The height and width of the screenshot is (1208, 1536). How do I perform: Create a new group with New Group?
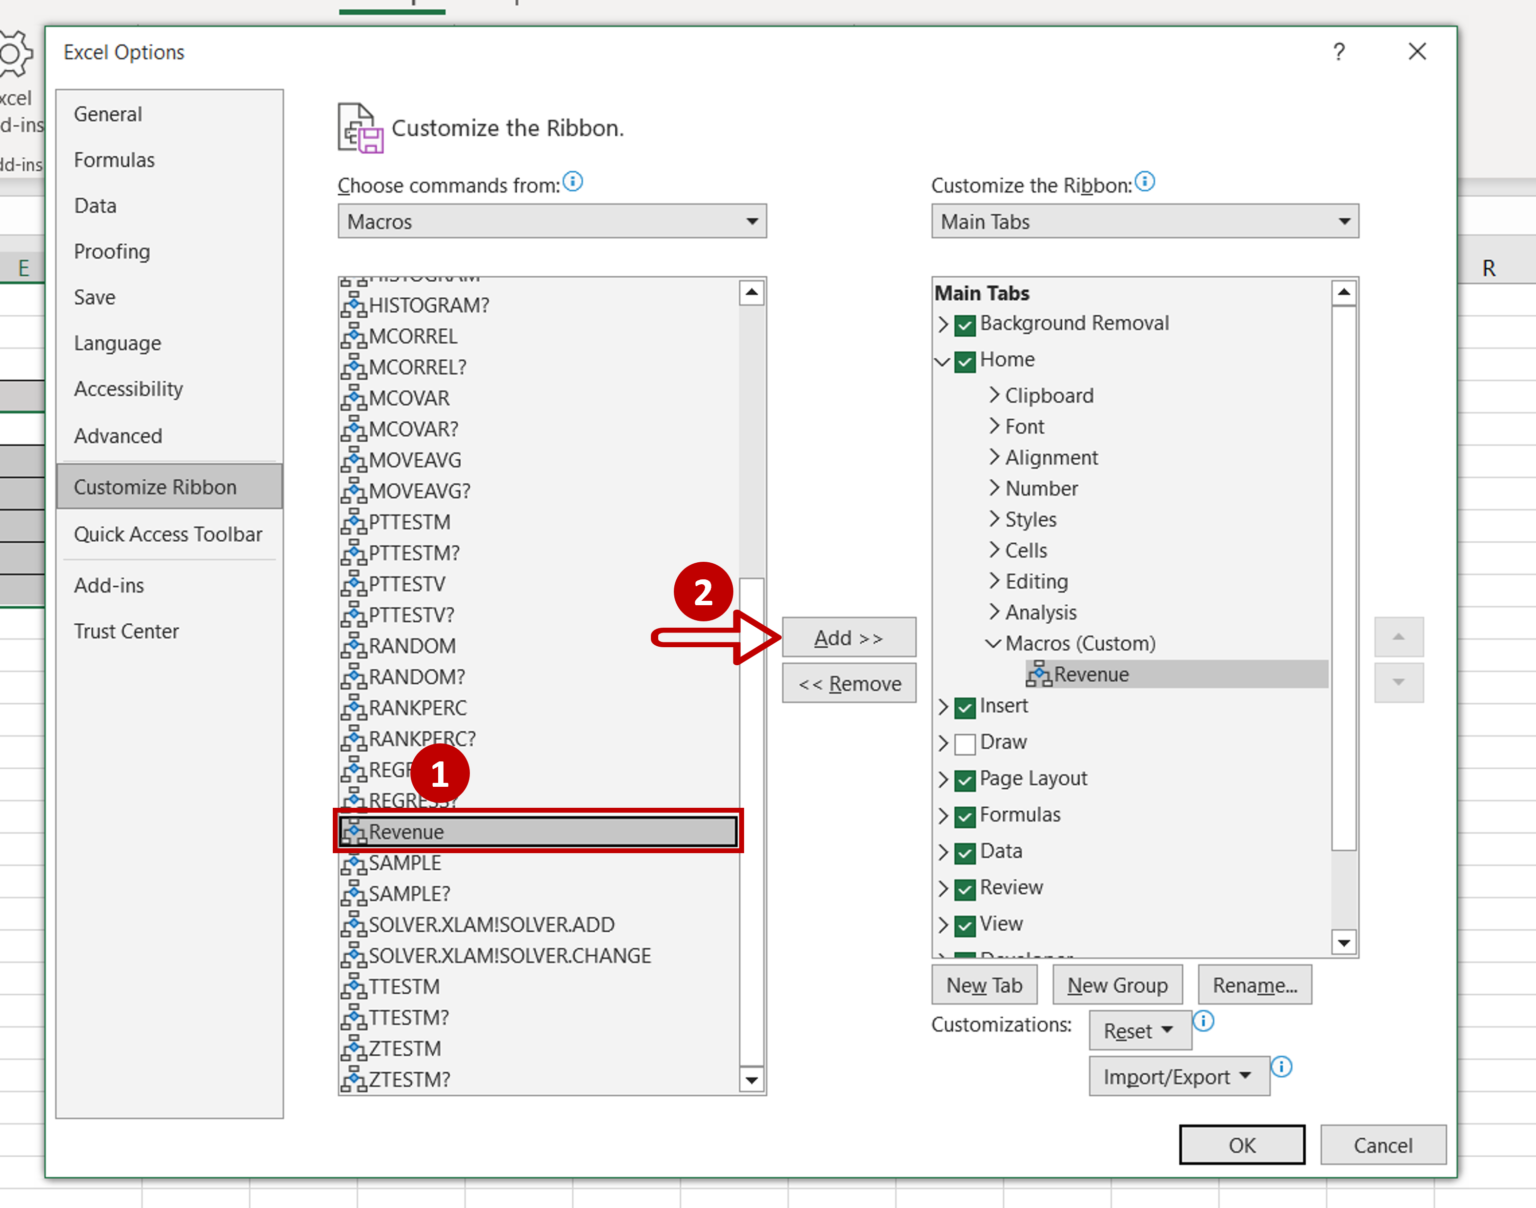pyautogui.click(x=1117, y=985)
